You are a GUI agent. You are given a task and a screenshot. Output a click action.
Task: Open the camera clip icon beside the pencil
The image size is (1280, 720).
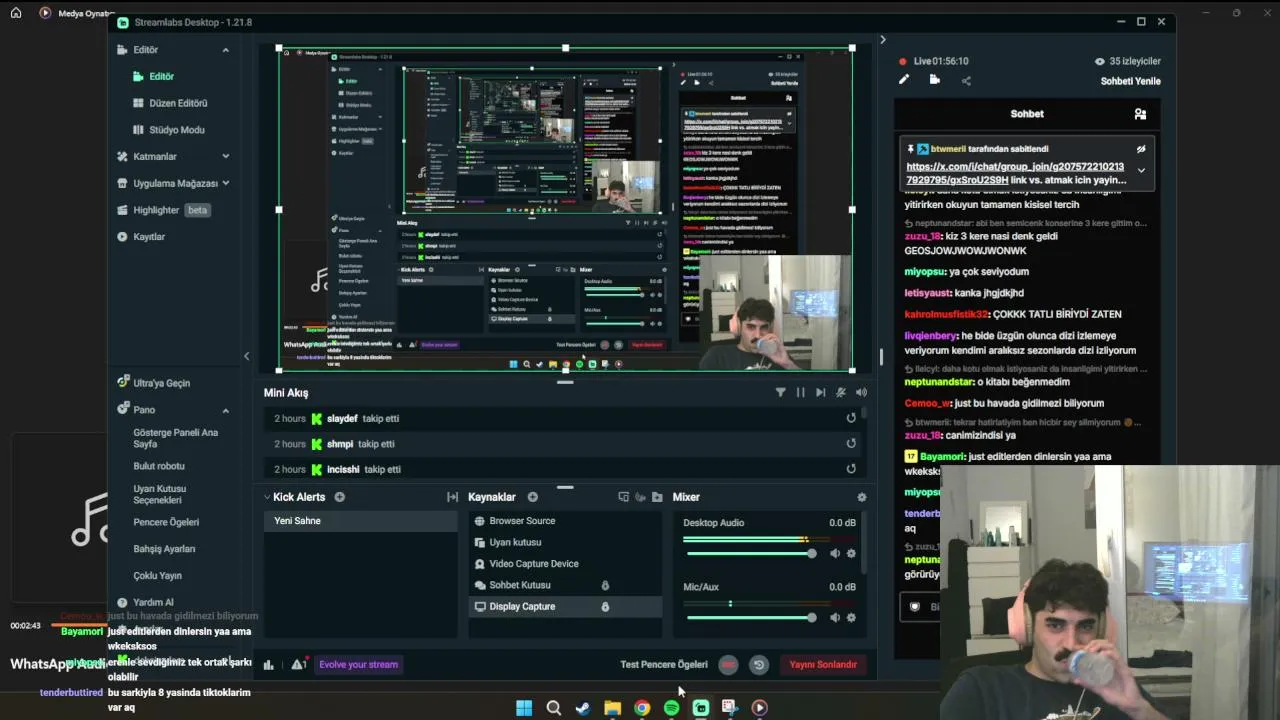pyautogui.click(x=934, y=80)
